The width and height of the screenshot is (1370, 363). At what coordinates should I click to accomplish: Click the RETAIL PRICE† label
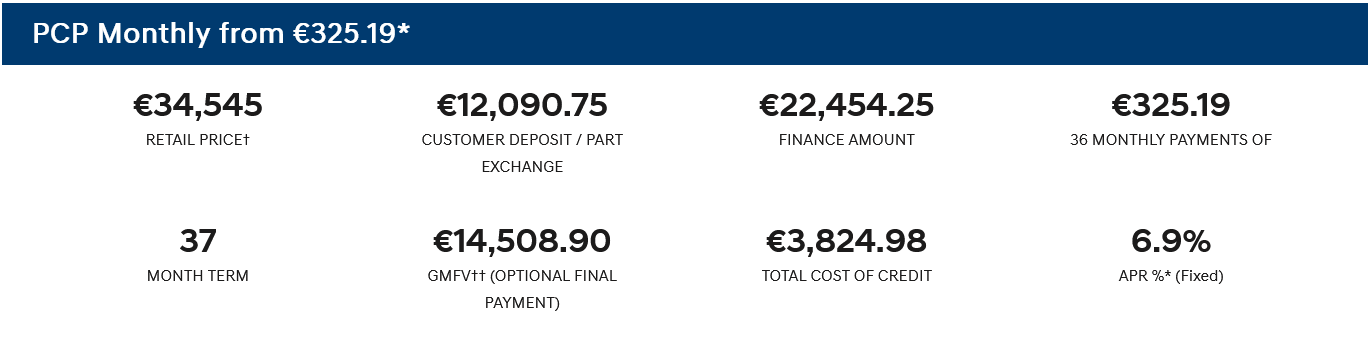click(198, 140)
